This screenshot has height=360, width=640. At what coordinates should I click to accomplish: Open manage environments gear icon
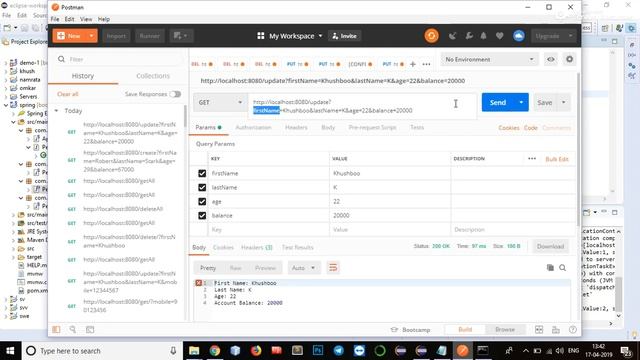point(569,60)
